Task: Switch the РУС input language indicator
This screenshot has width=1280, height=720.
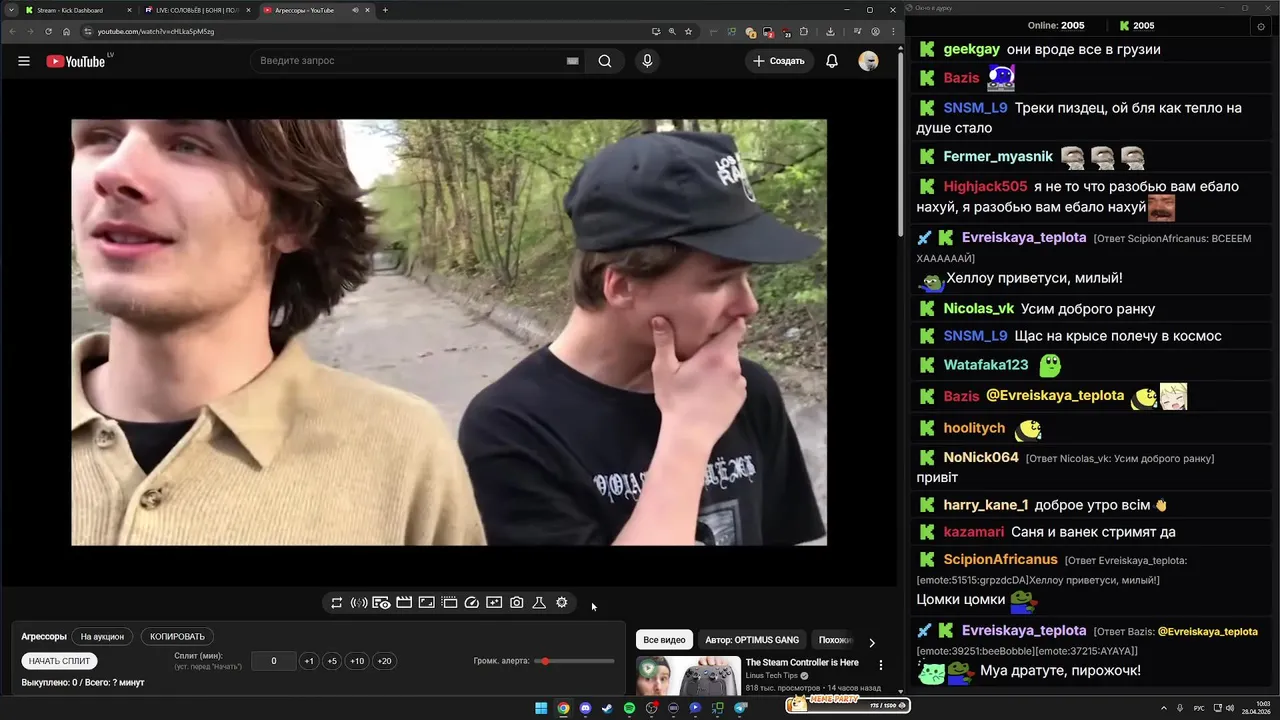Action: pos(1199,708)
